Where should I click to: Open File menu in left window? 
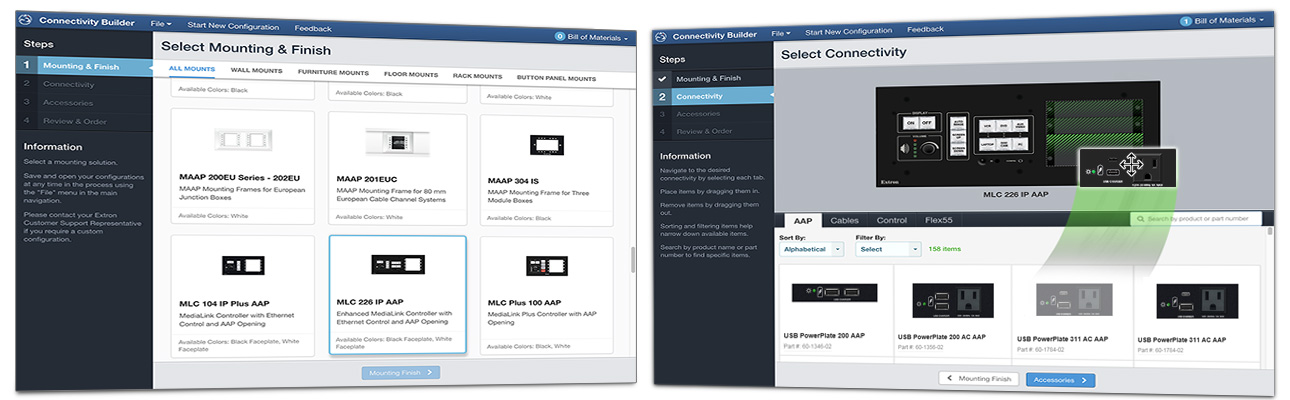click(160, 23)
